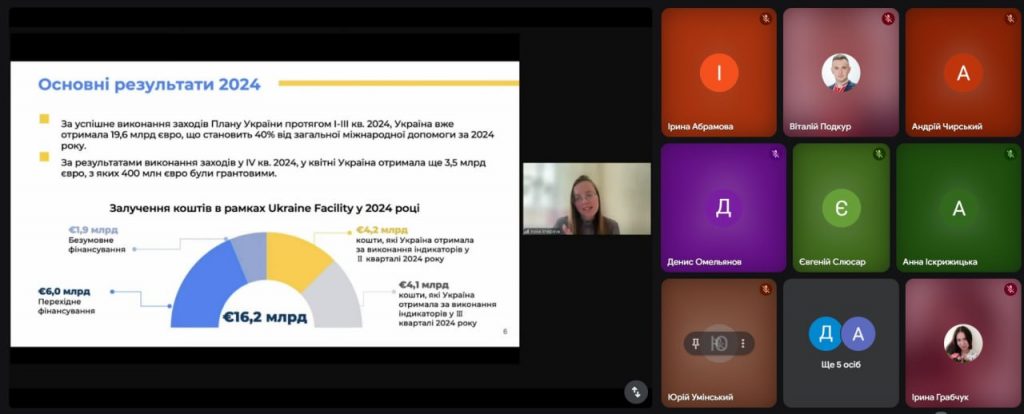Click the purple 'А' avatar in overflow tile

click(857, 334)
